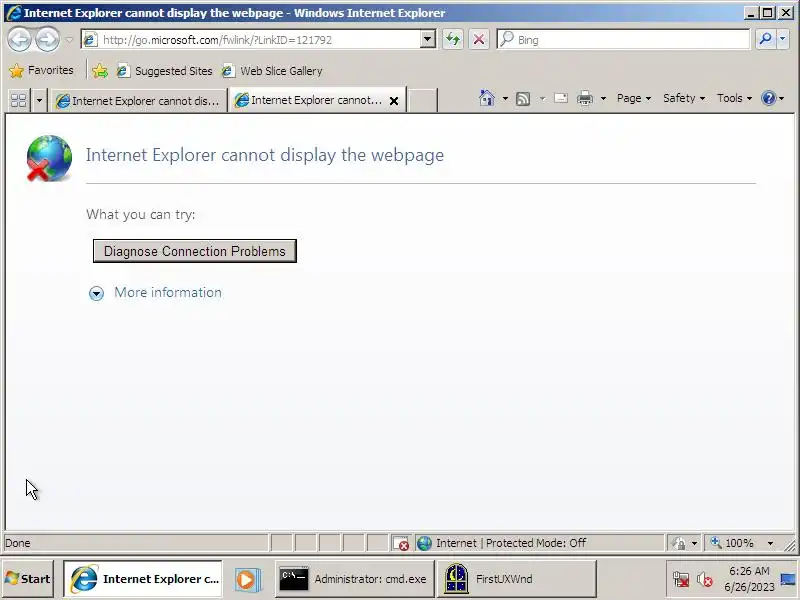Open search provider options dropdown
The height and width of the screenshot is (600, 800).
coord(783,39)
